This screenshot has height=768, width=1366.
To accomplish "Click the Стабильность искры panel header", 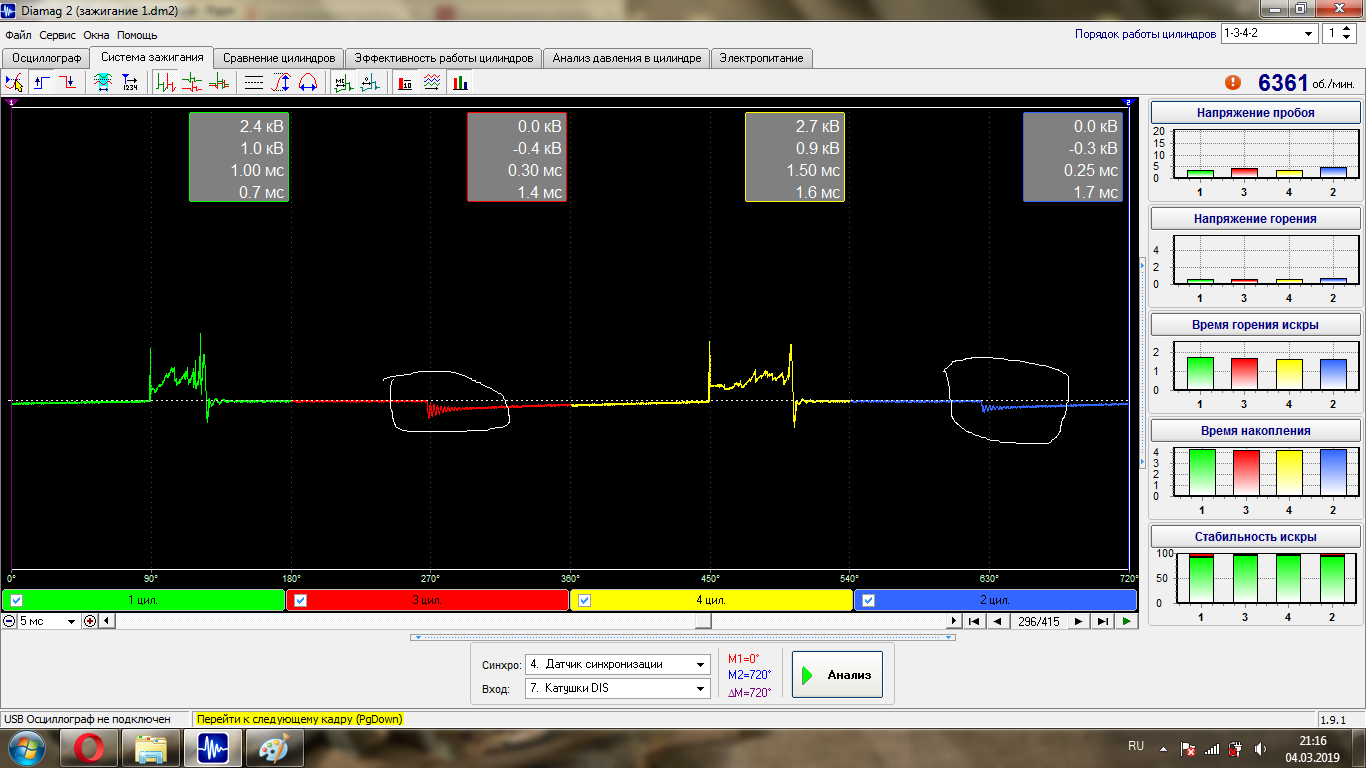I will (x=1255, y=537).
